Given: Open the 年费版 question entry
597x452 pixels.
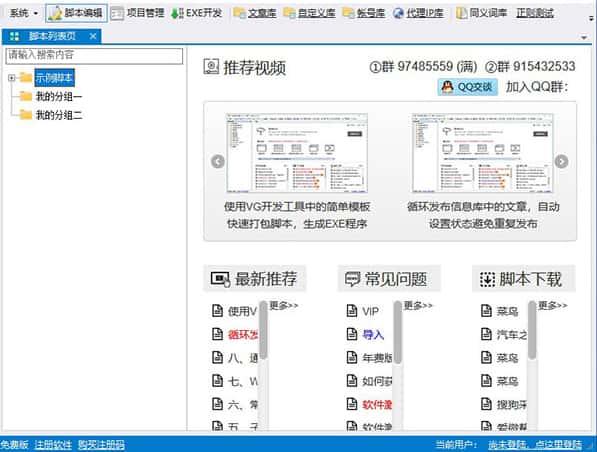Looking at the screenshot, I should point(377,358).
